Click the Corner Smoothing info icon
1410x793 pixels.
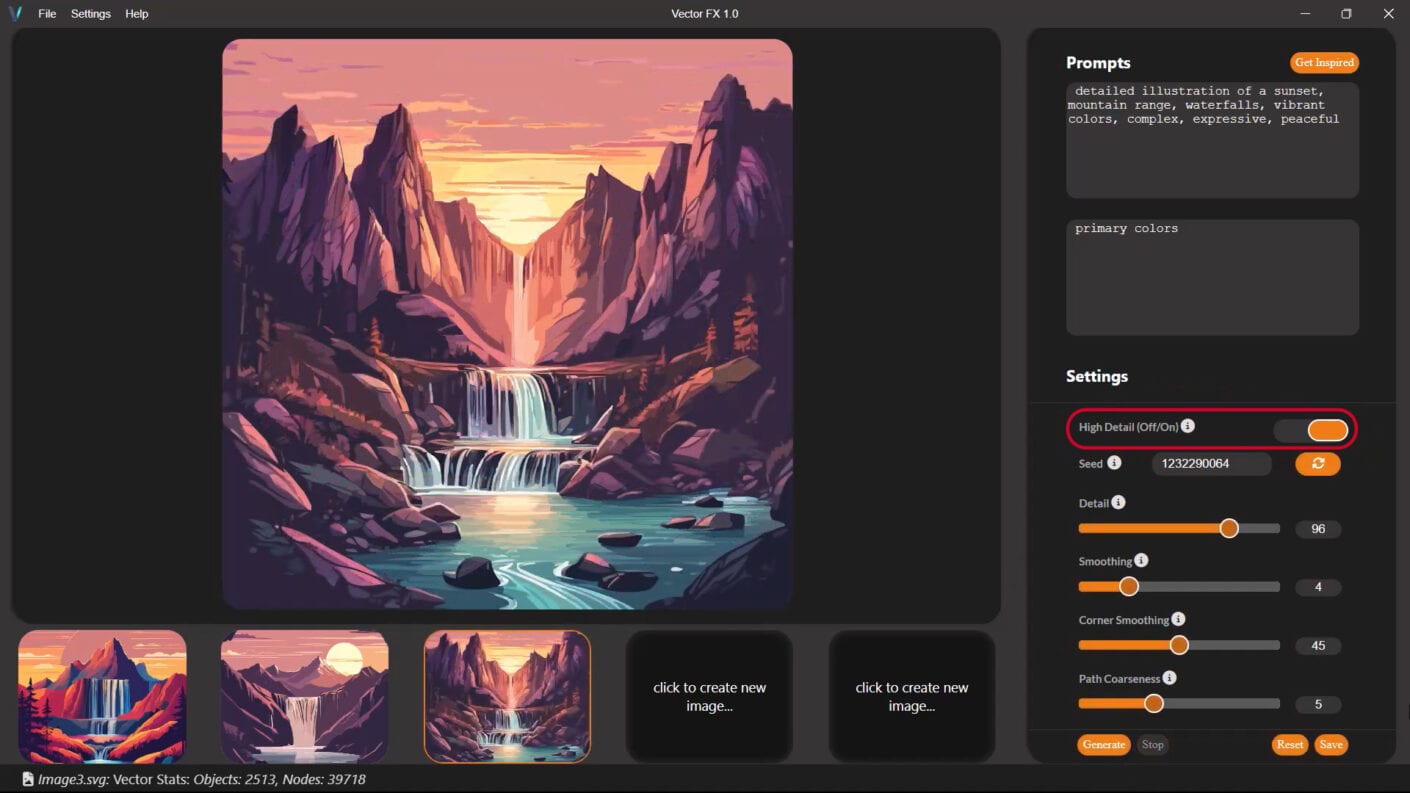[1179, 619]
